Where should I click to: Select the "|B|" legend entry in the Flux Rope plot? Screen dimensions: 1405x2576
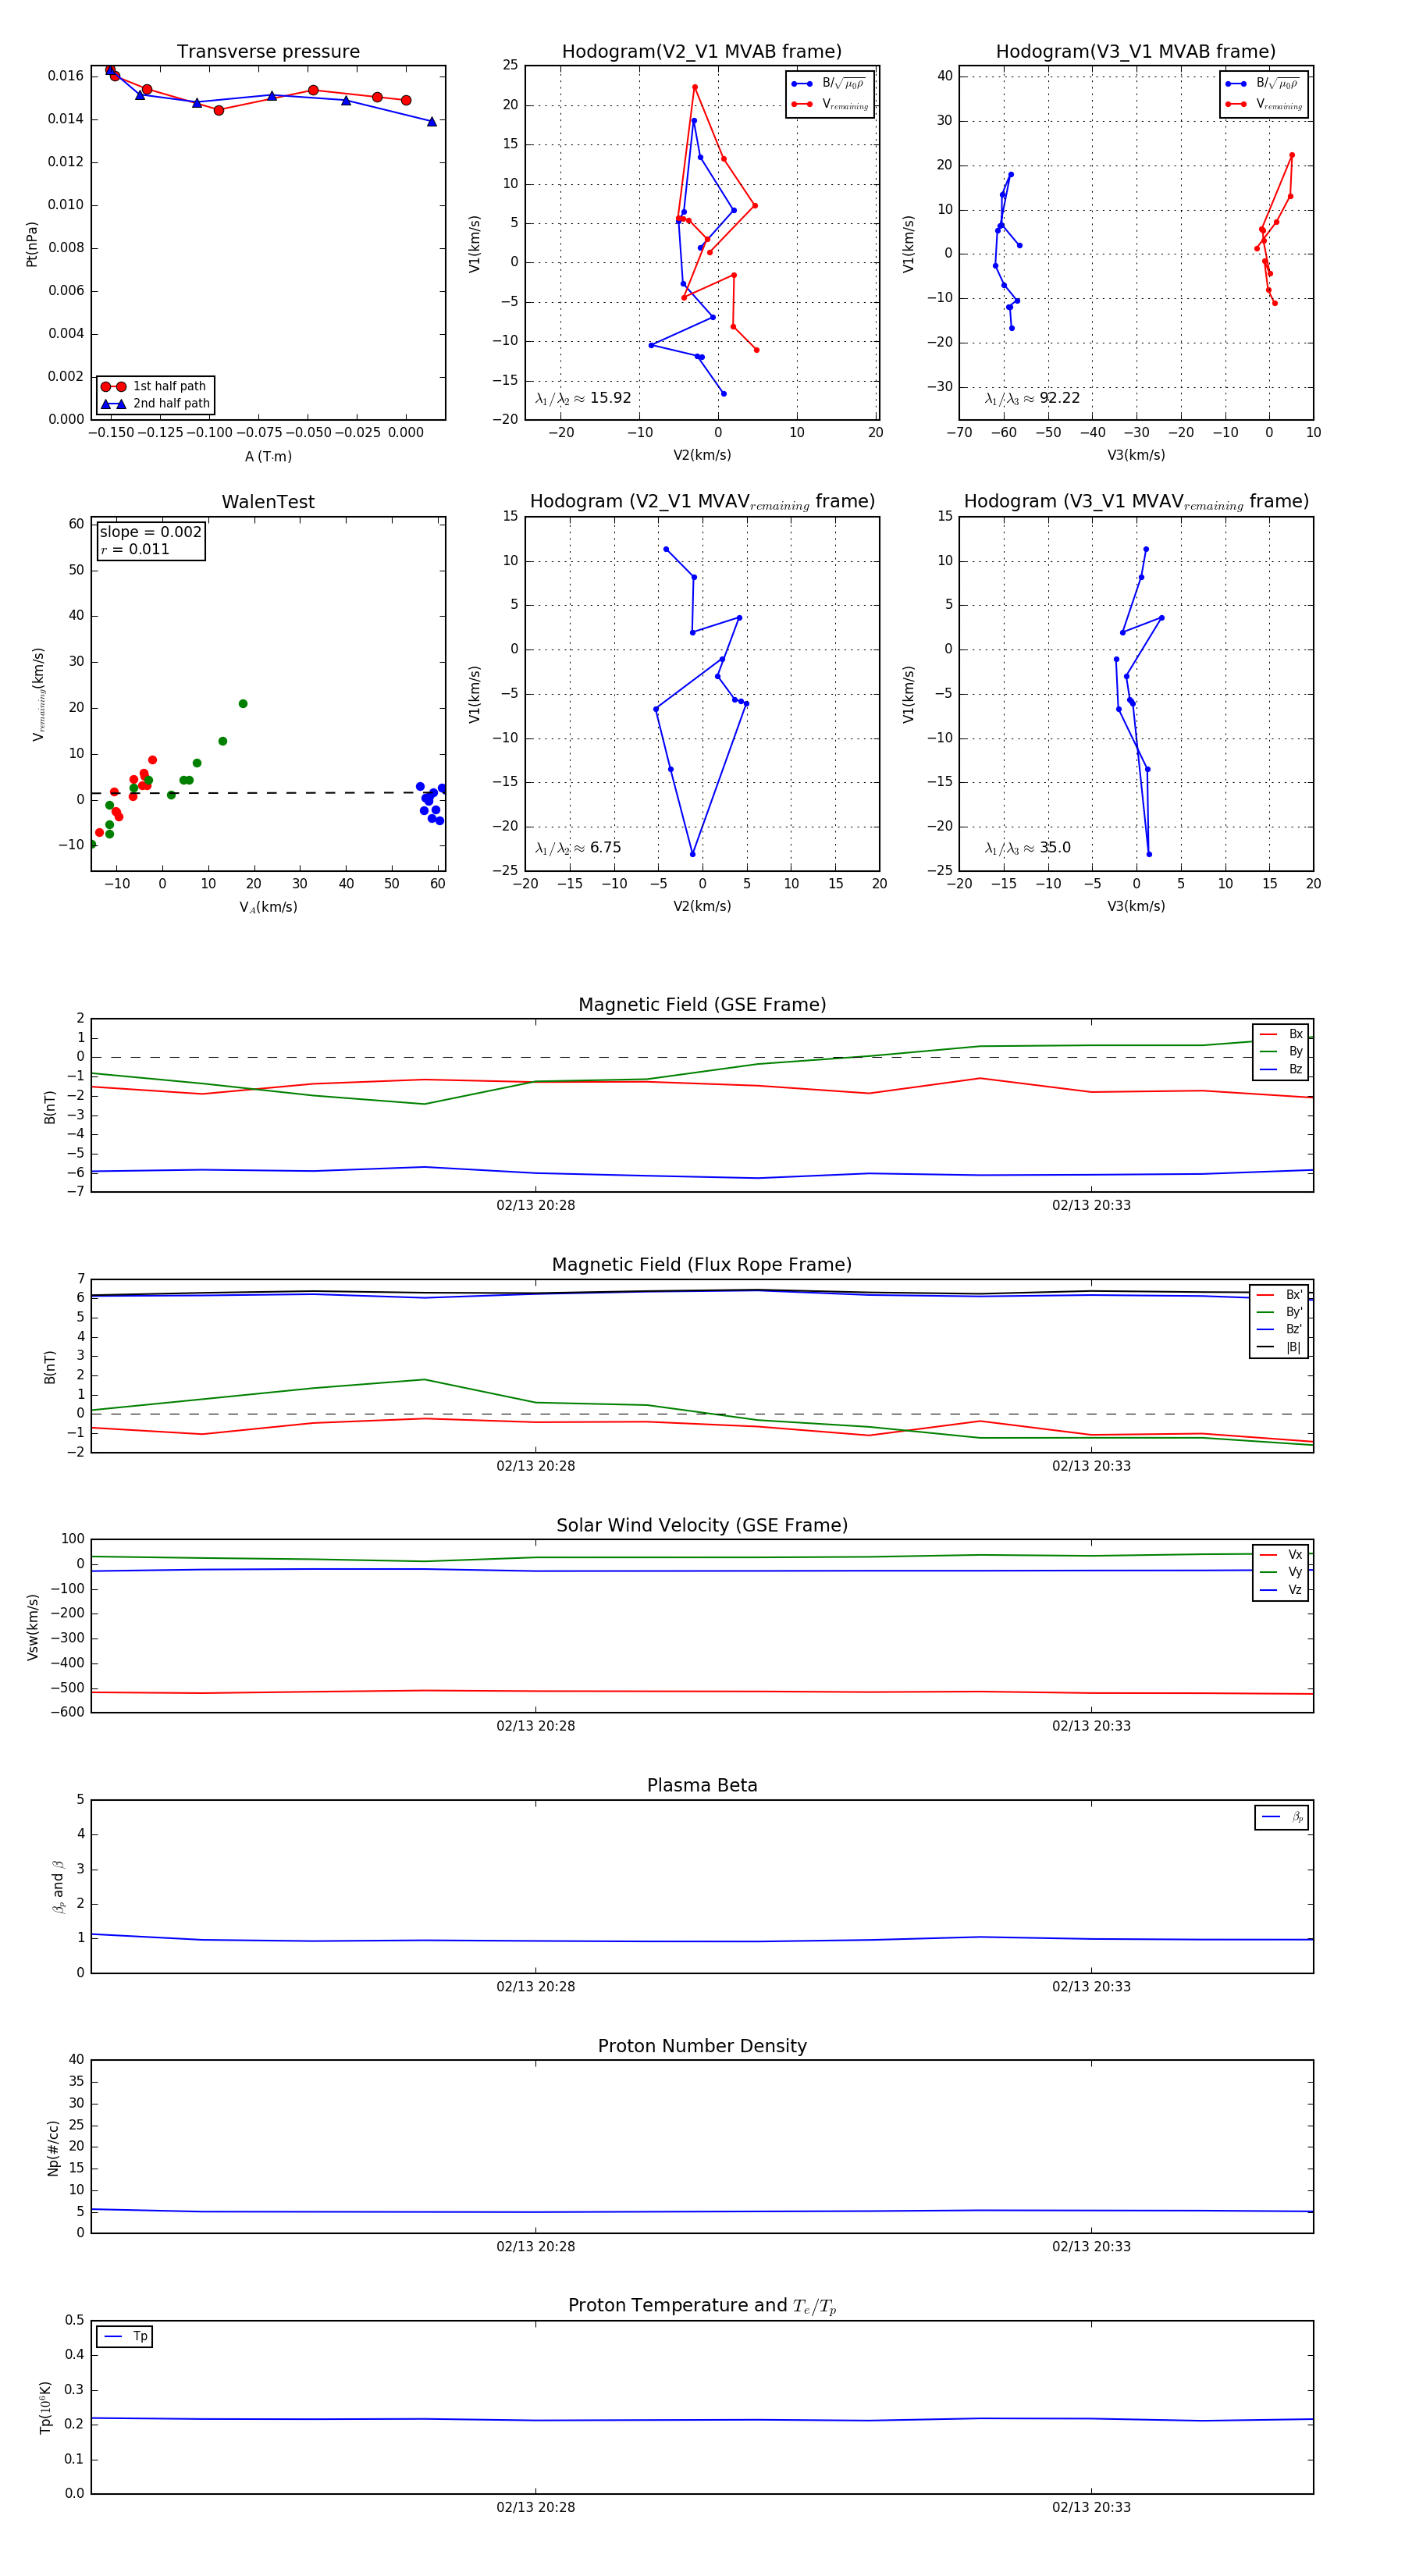point(1280,1347)
